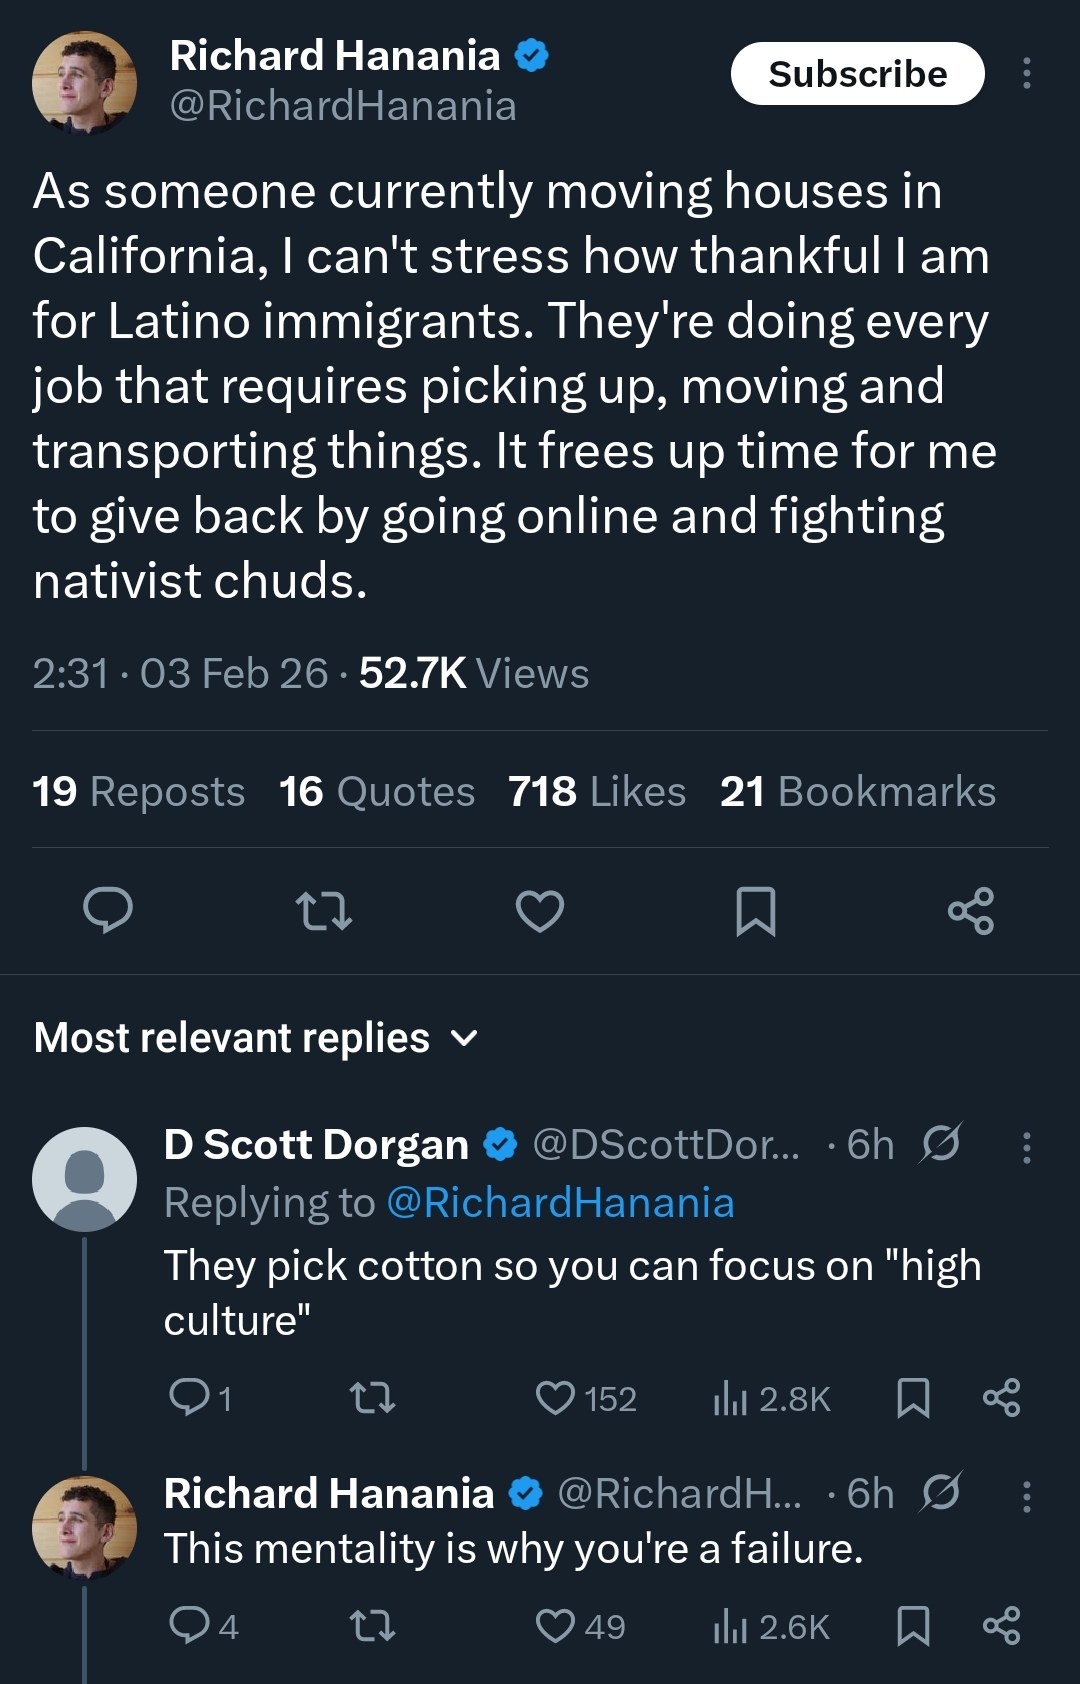View the 16 Quotes list
Image resolution: width=1080 pixels, height=1684 pixels.
(377, 792)
